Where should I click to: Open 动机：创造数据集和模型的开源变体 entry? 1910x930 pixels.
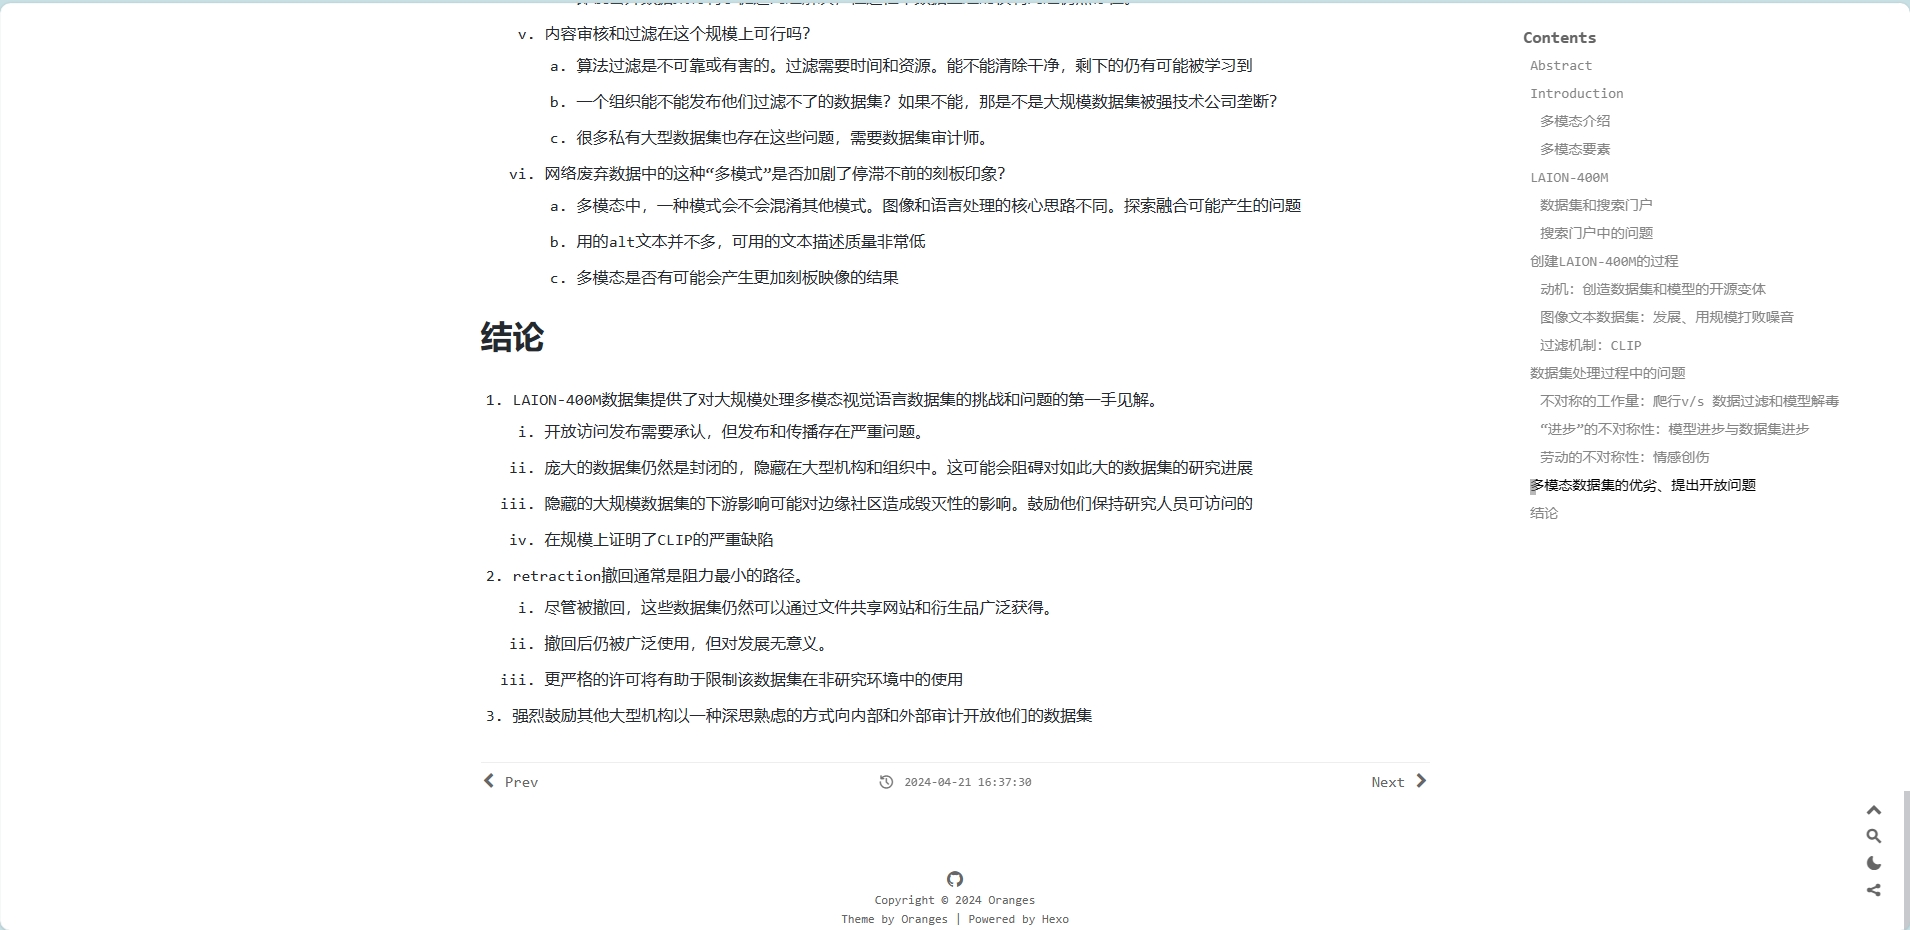pos(1653,289)
